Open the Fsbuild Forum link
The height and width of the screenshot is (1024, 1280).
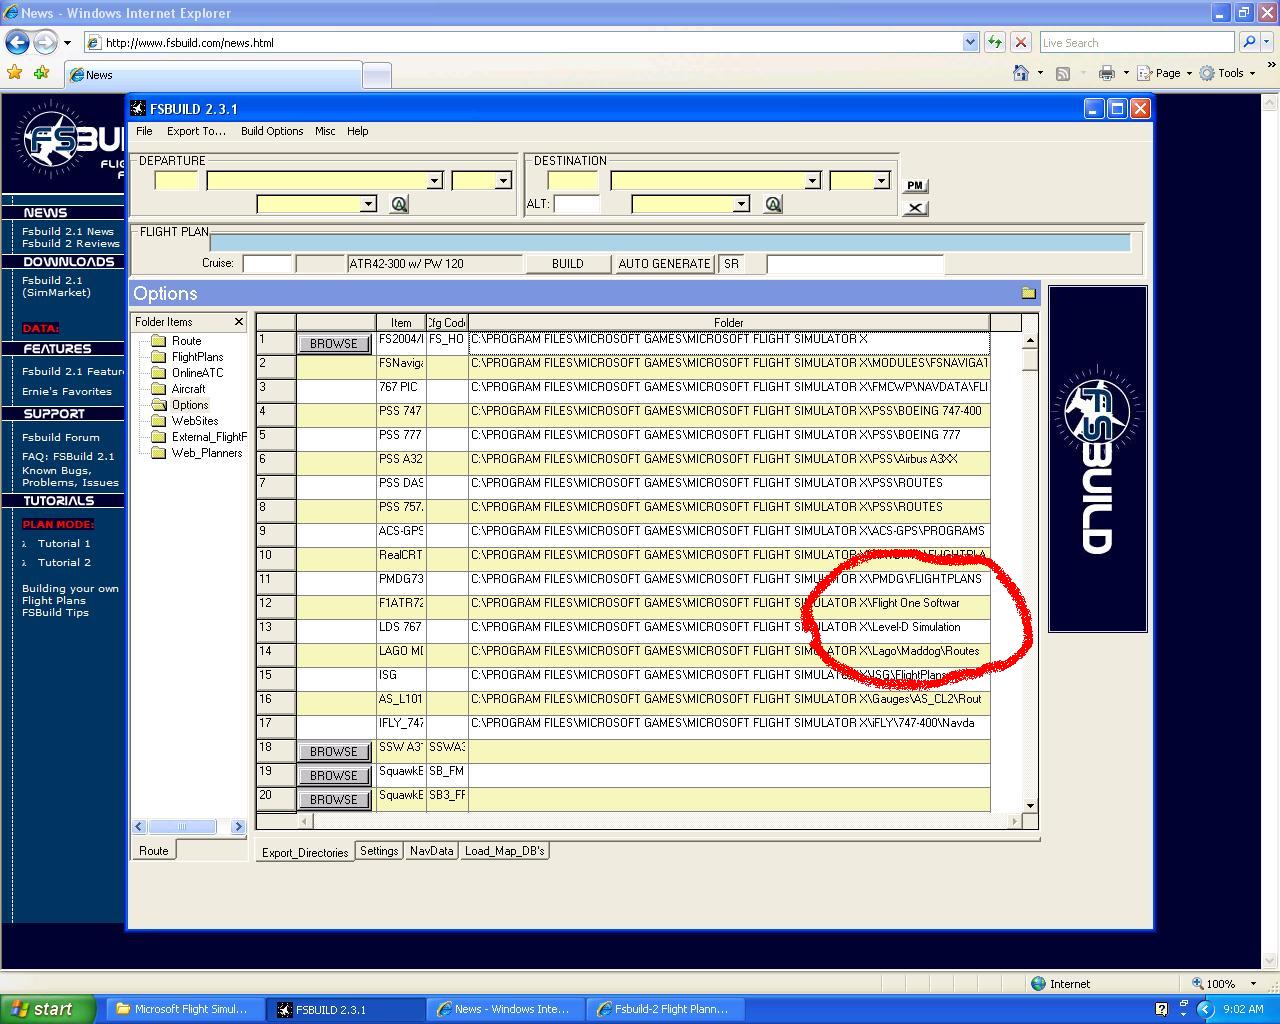(x=61, y=437)
